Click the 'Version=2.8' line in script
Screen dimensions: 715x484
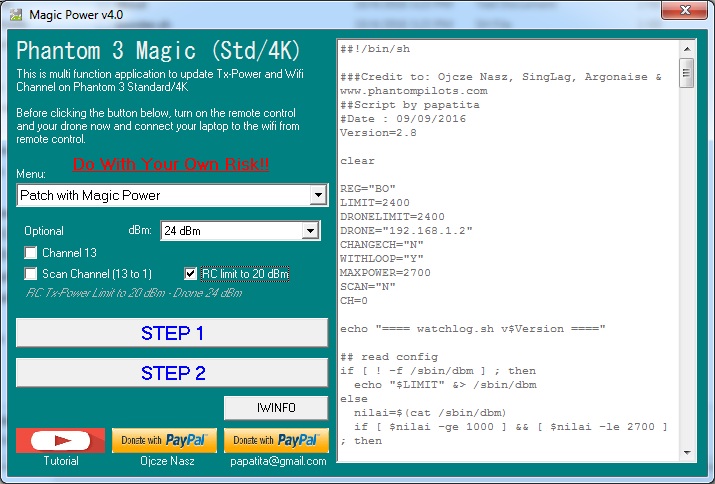point(378,133)
